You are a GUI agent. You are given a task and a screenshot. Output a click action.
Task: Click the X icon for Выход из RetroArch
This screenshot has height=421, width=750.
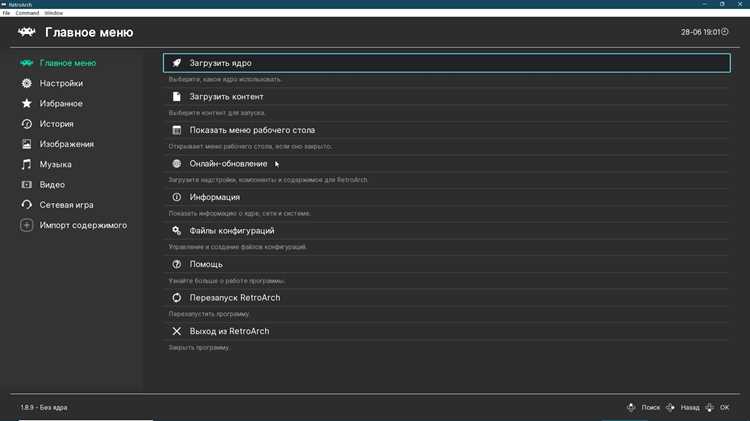(x=176, y=331)
